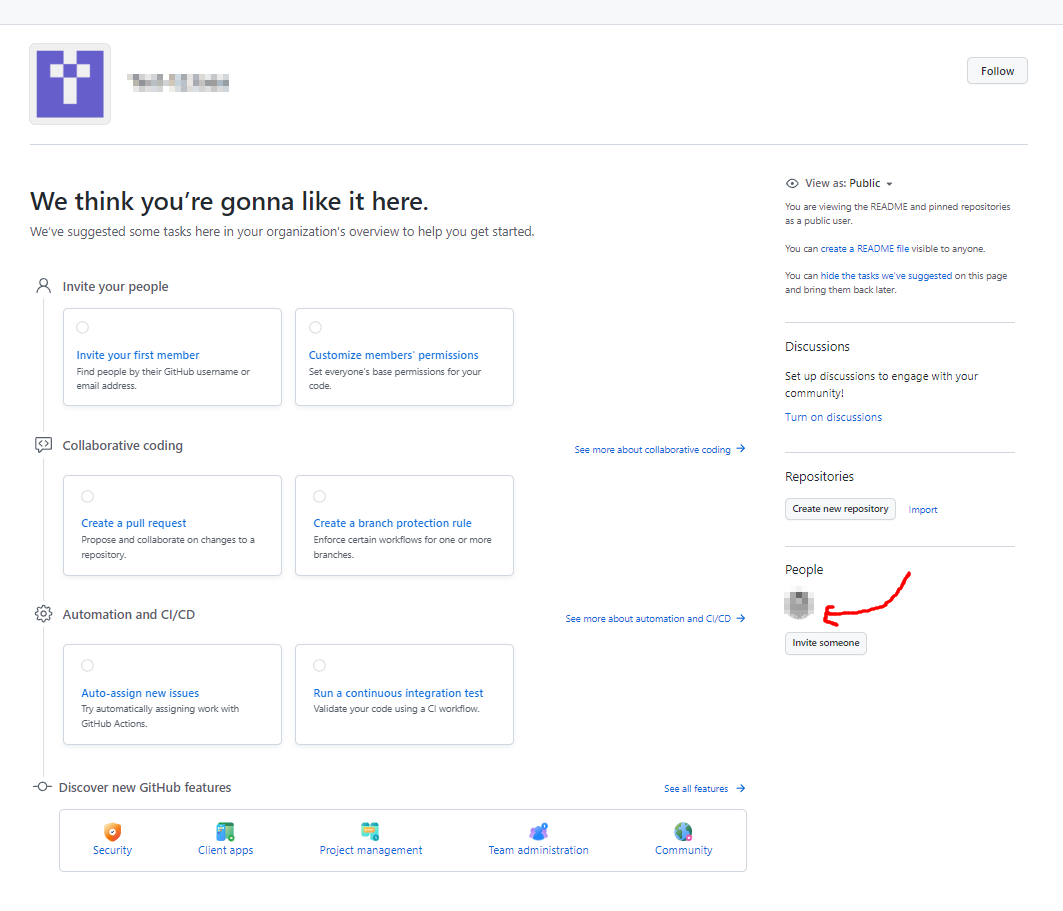Image resolution: width=1063 pixels, height=911 pixels.
Task: Click arrow after See more about automation
Action: [740, 618]
